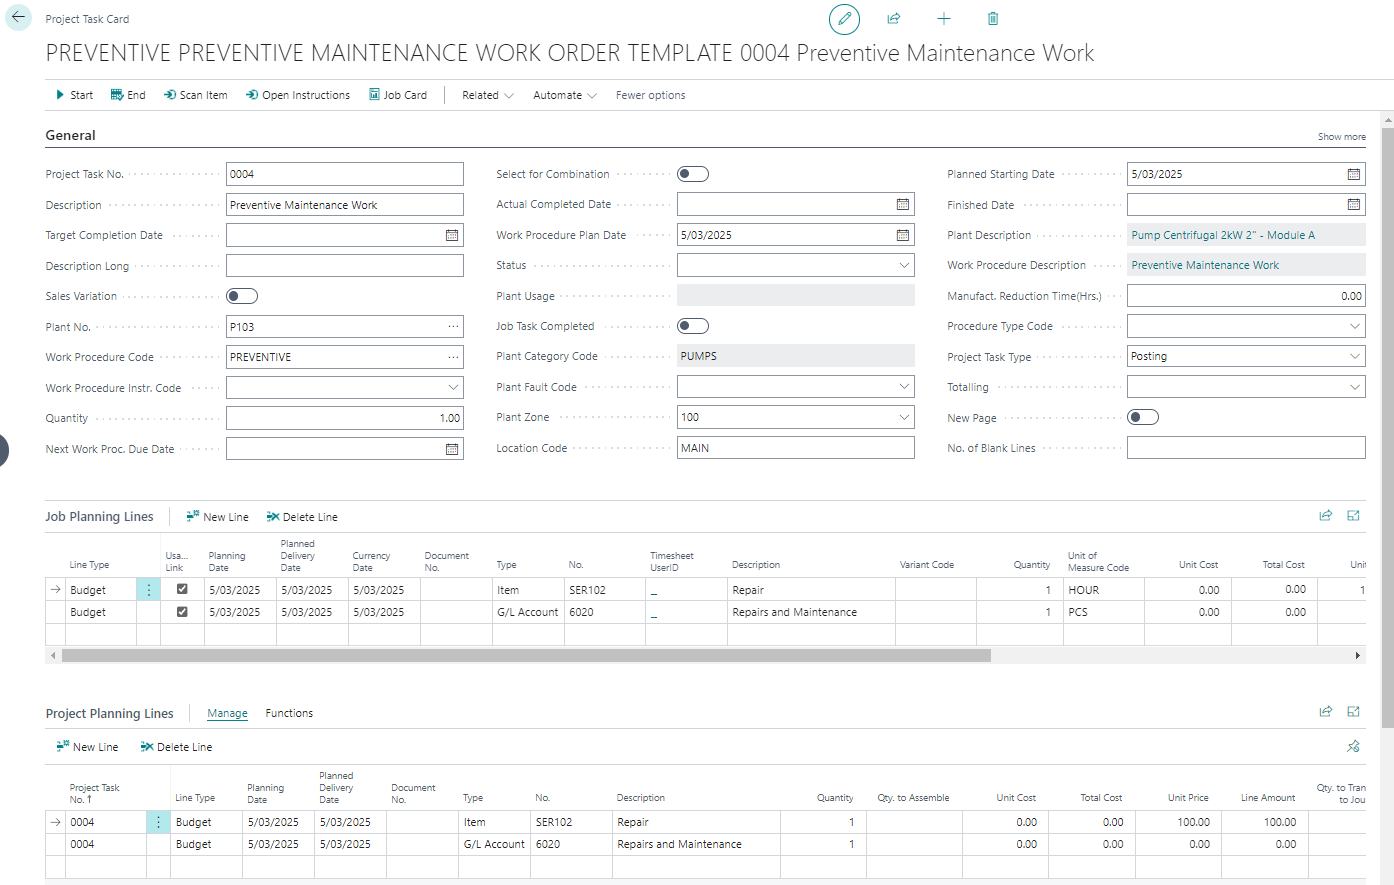Click the share icon at top
Image resolution: width=1394 pixels, height=885 pixels.
pos(894,19)
